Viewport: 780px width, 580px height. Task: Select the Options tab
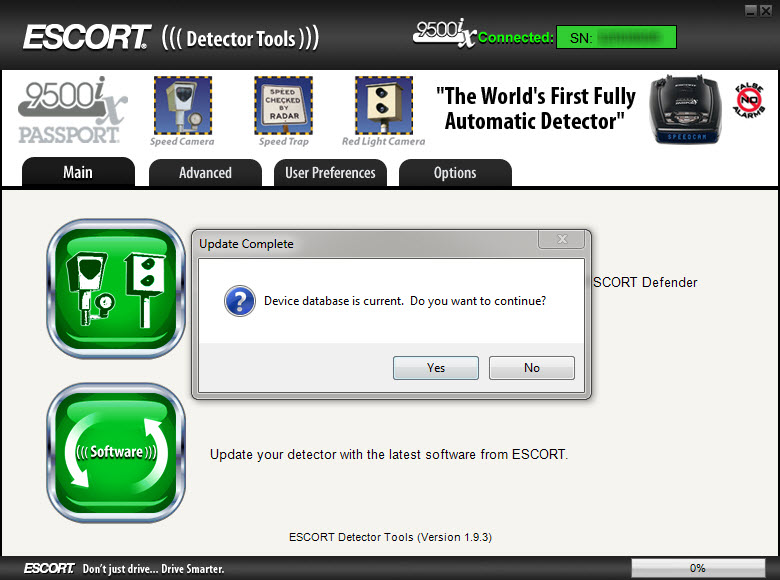(455, 173)
